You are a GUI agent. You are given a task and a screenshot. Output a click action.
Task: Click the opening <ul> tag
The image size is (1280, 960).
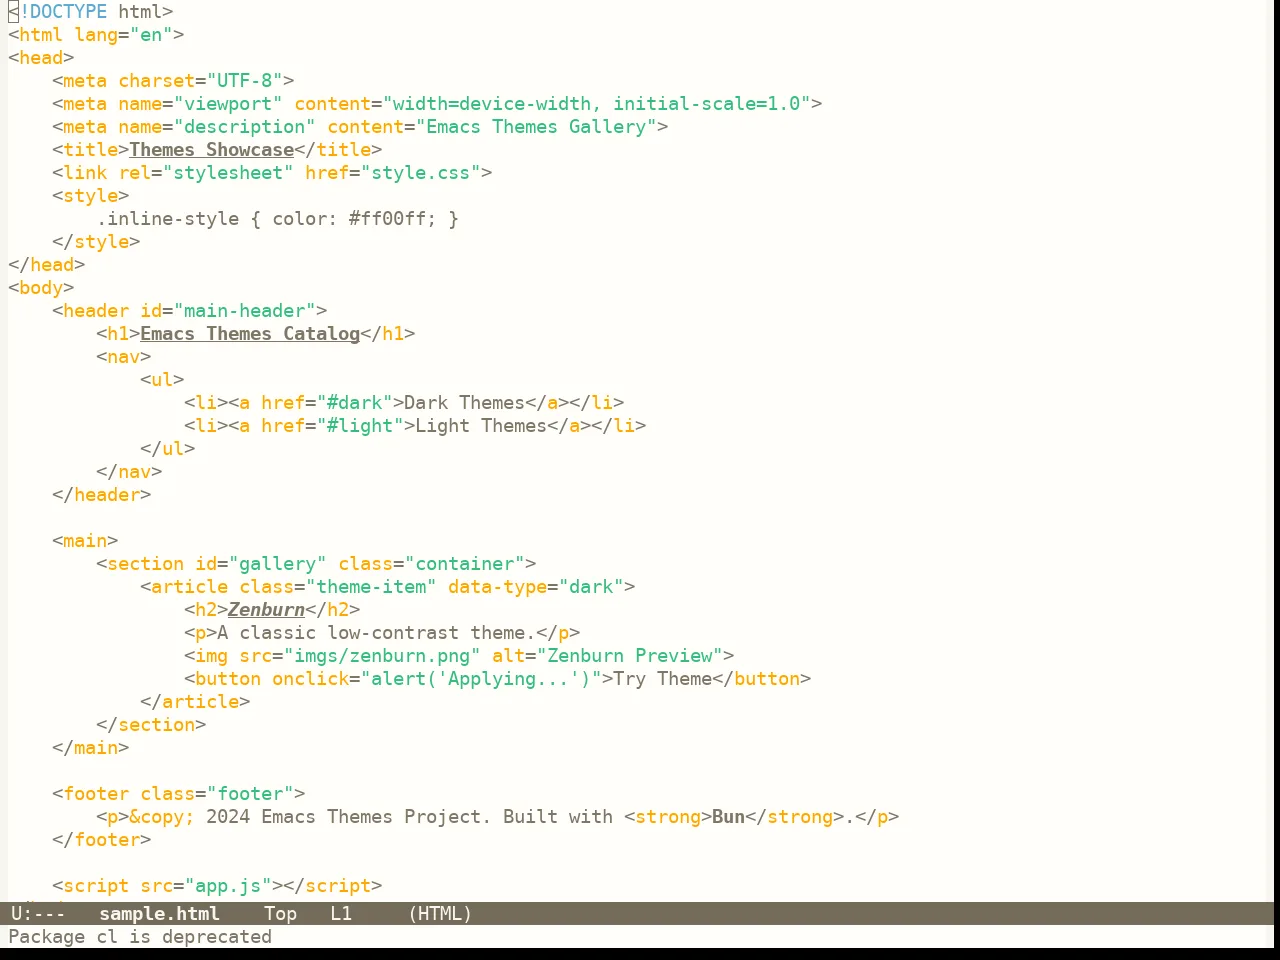click(162, 380)
